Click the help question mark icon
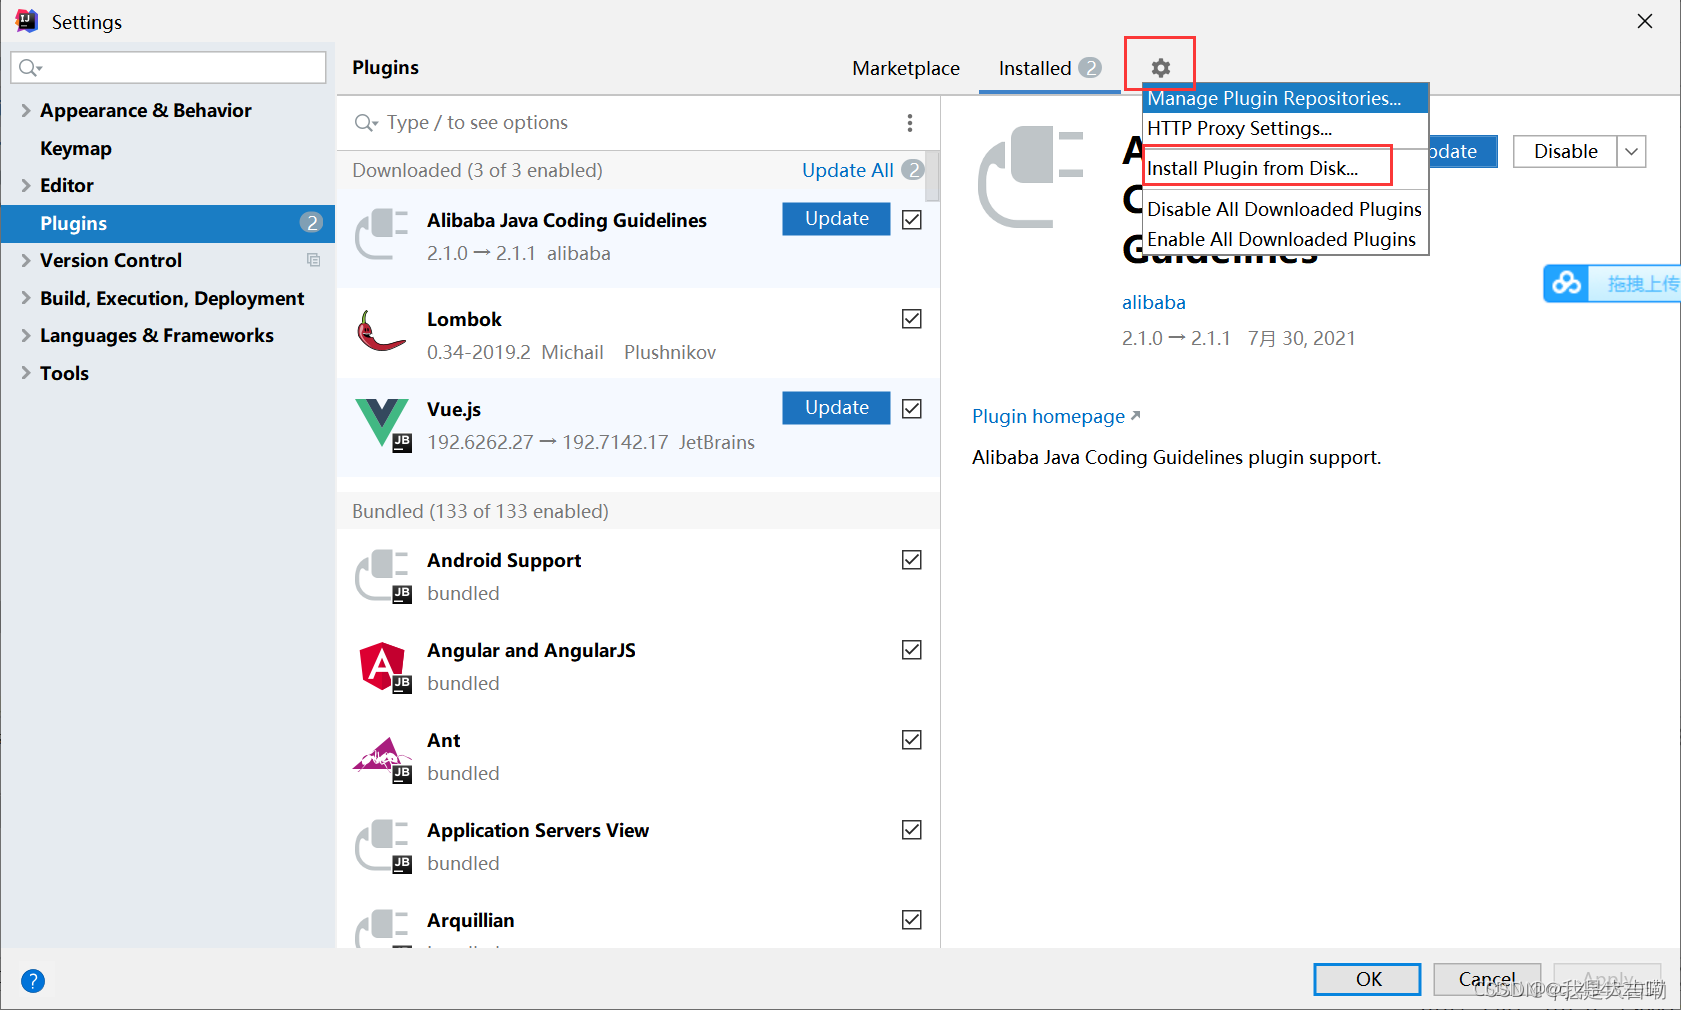The width and height of the screenshot is (1681, 1010). click(x=33, y=981)
